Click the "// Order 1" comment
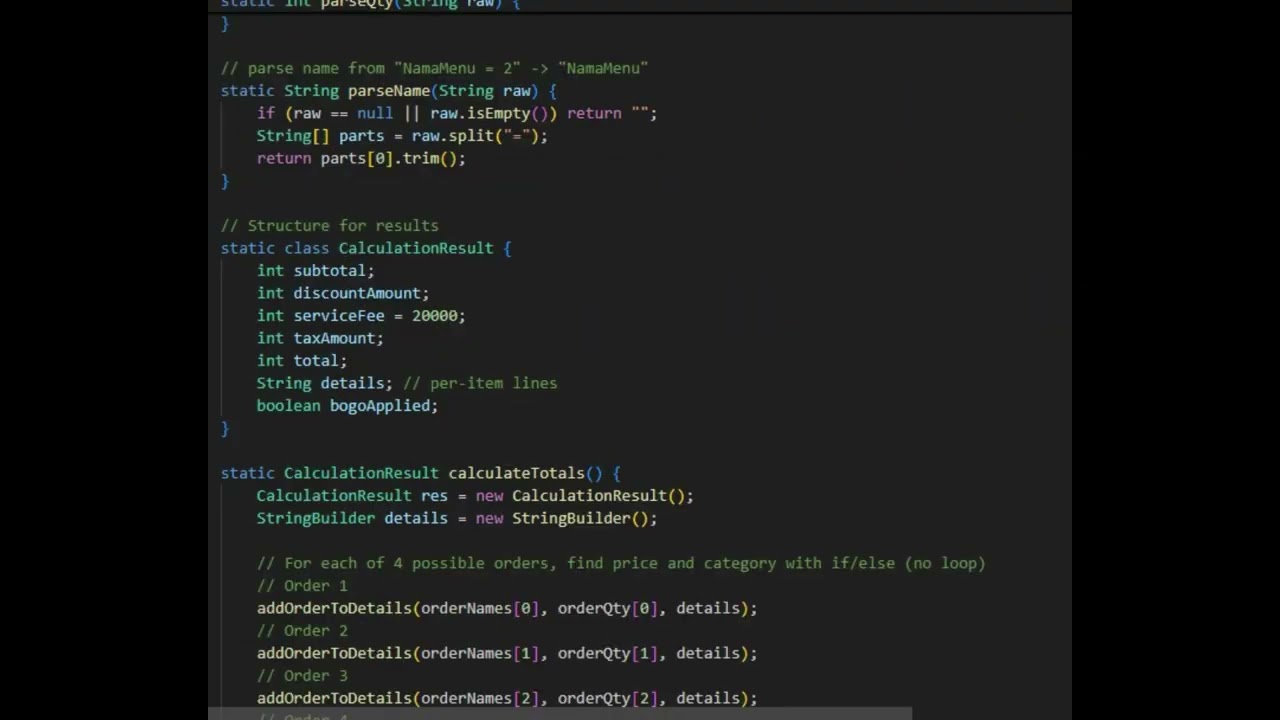Screen dimensions: 1280x720 click(301, 586)
